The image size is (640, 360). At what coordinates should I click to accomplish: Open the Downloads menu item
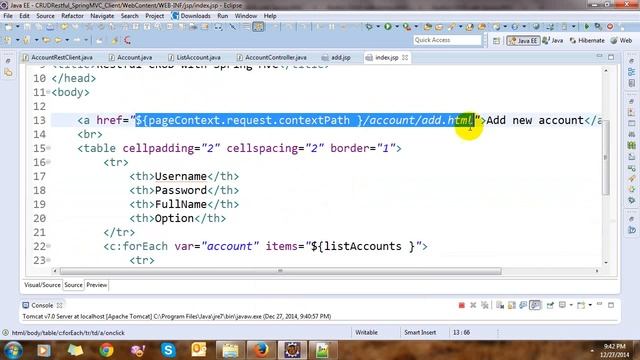(x=191, y=16)
